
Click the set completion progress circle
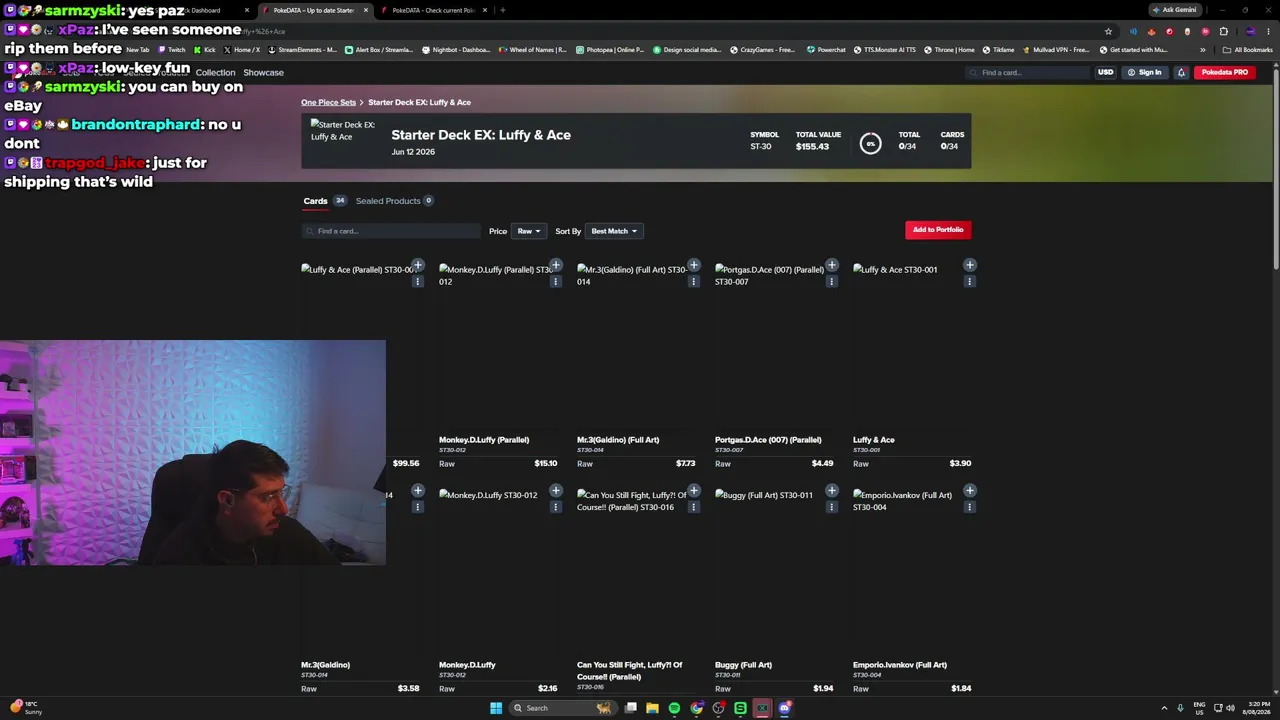870,144
